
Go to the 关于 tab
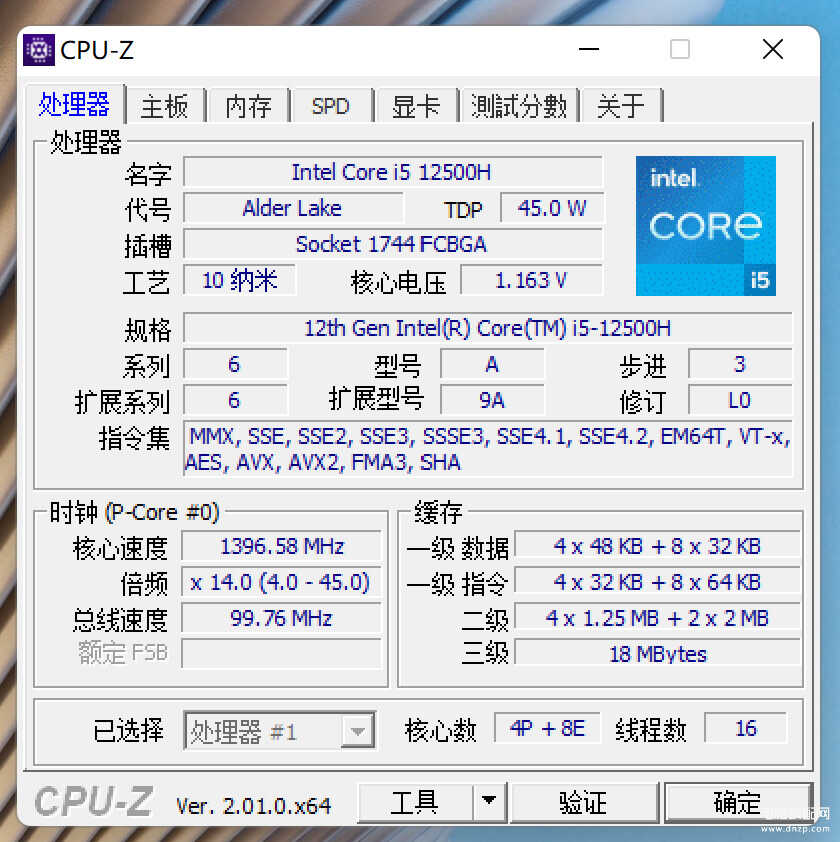pos(621,106)
